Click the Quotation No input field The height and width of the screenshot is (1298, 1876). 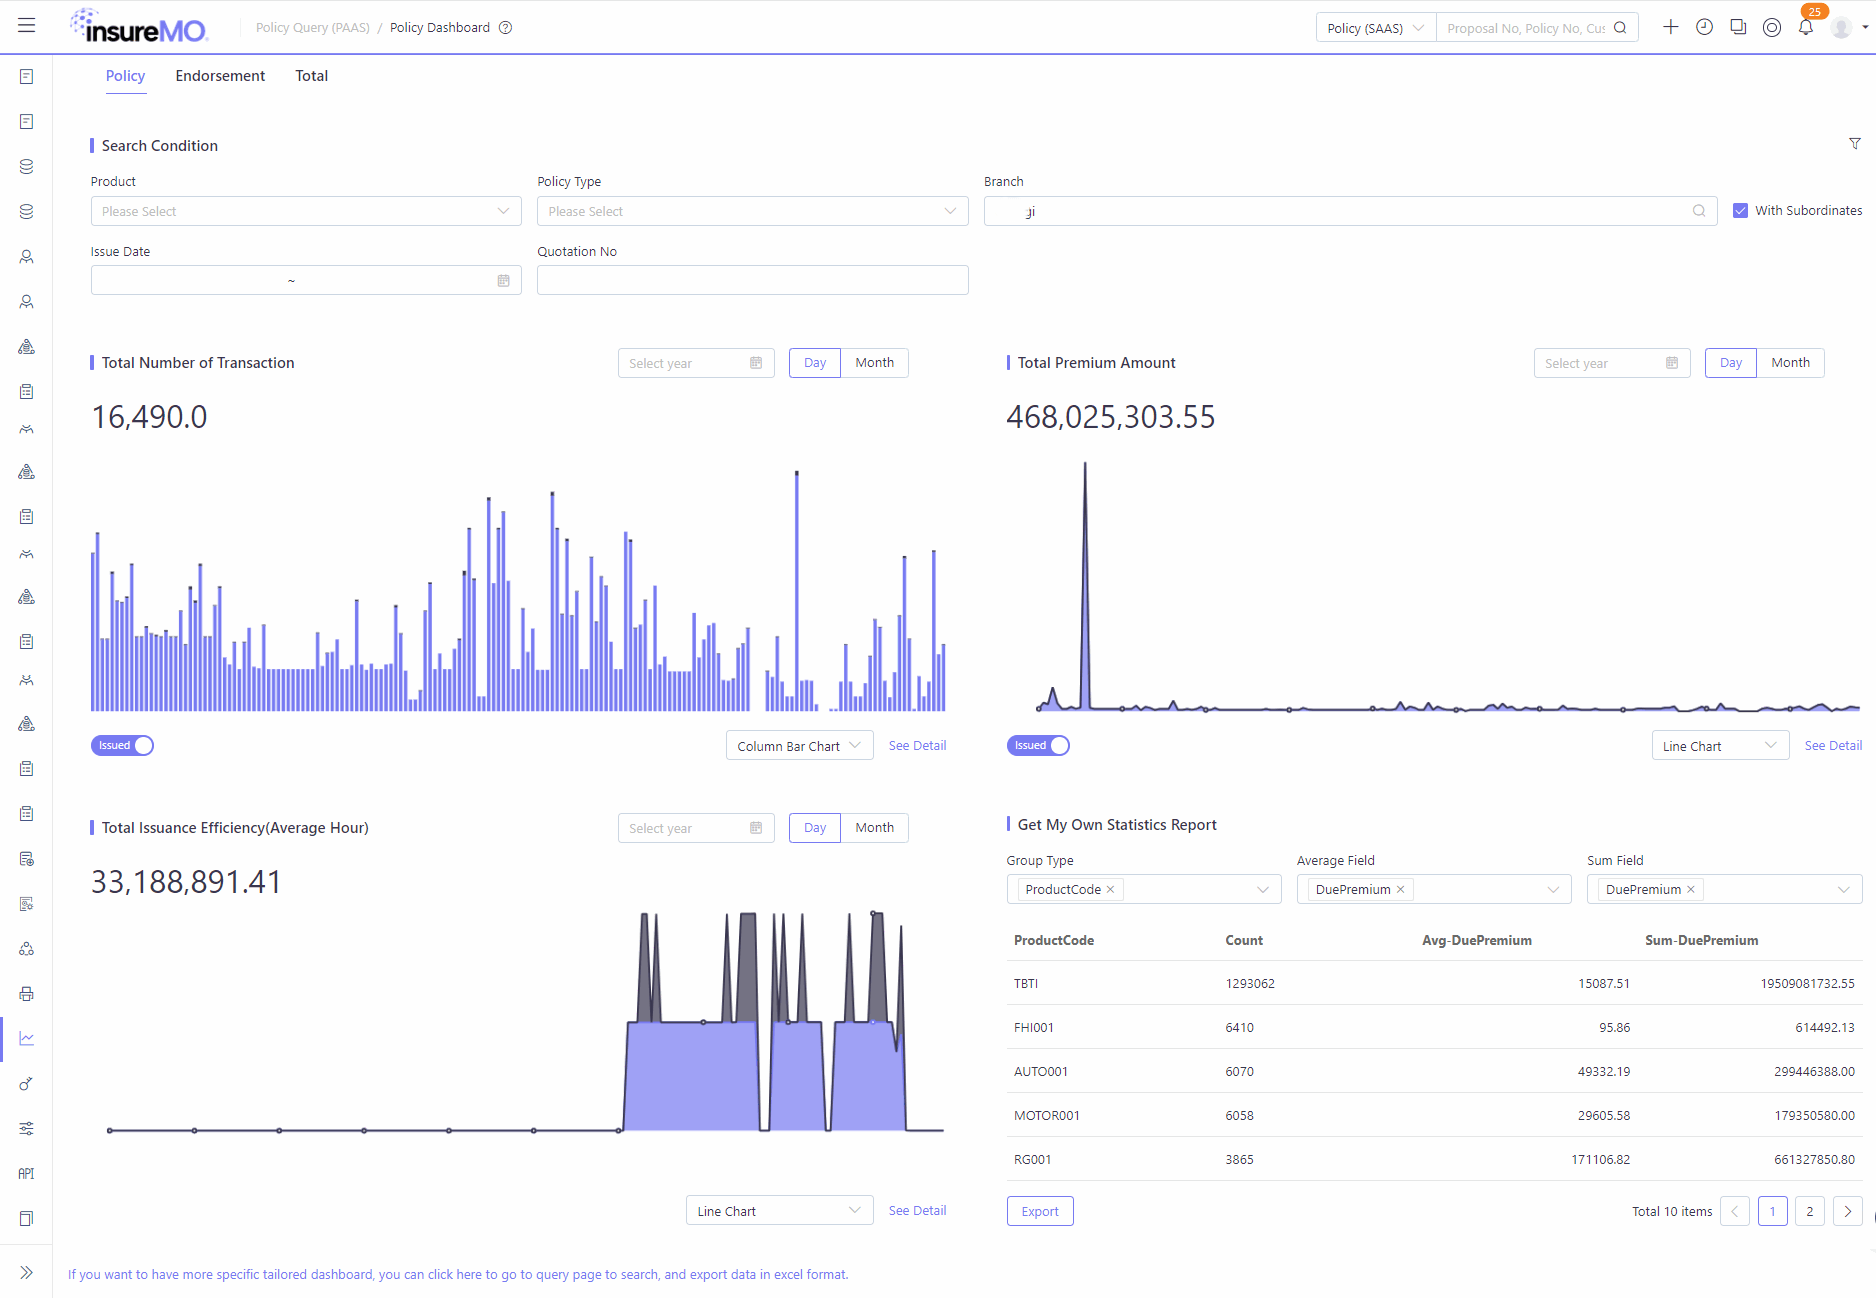(752, 280)
